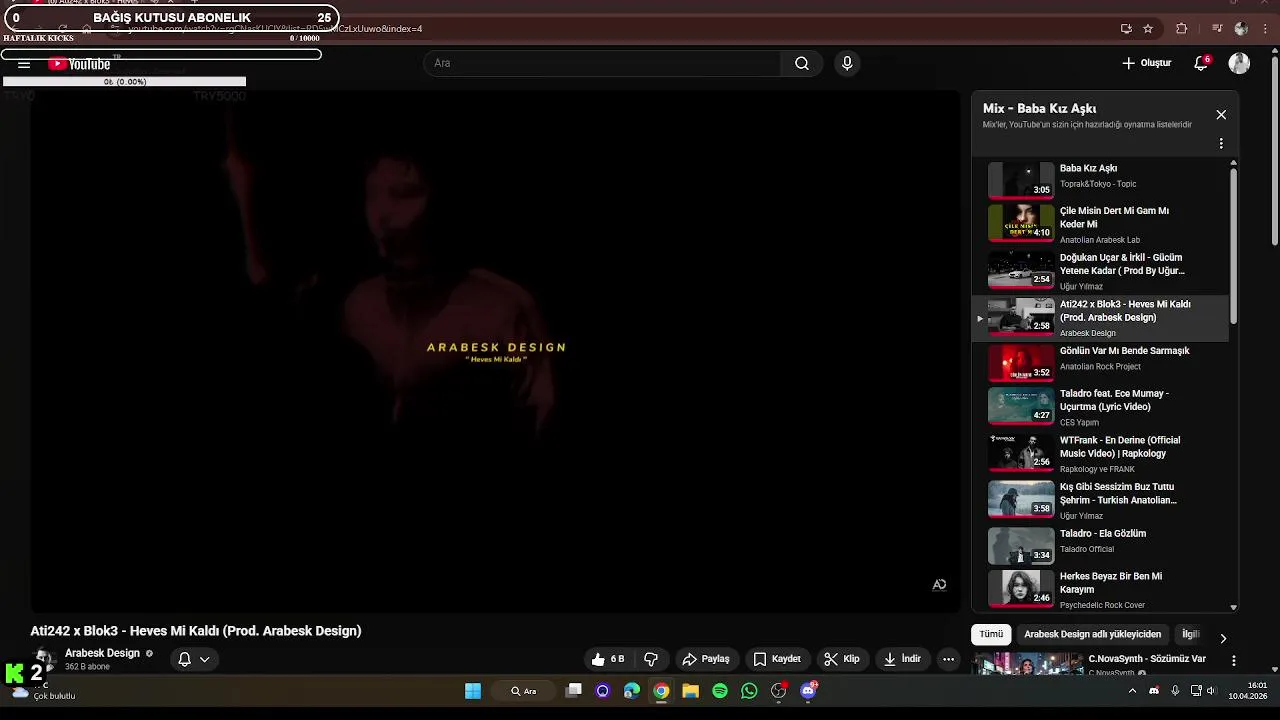Show more filter chips with right arrow
This screenshot has height=720, width=1280.
point(1222,637)
